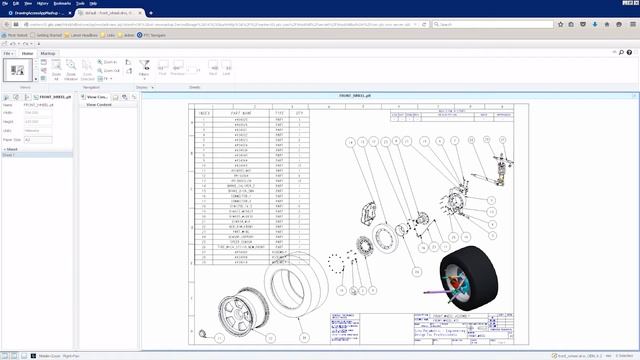Click the second icon in left panel tab row
Screen dimensions: 640x360
point(16,97)
